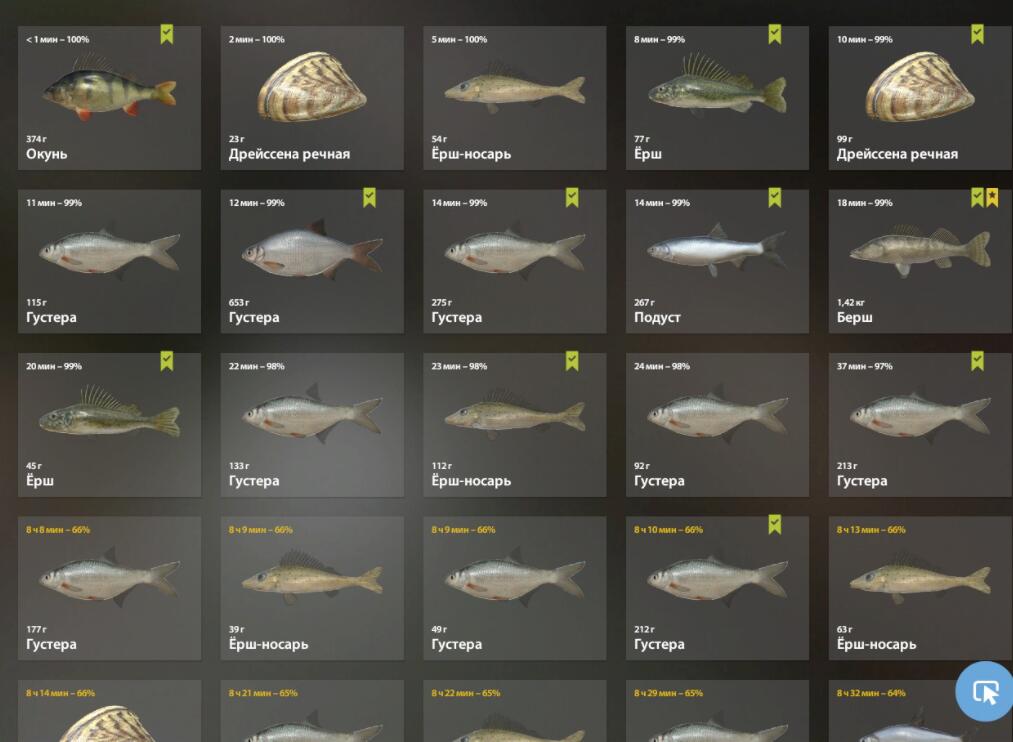This screenshot has height=742, width=1013.
Task: Open the 177 г Густера expiring card
Action: [109, 588]
